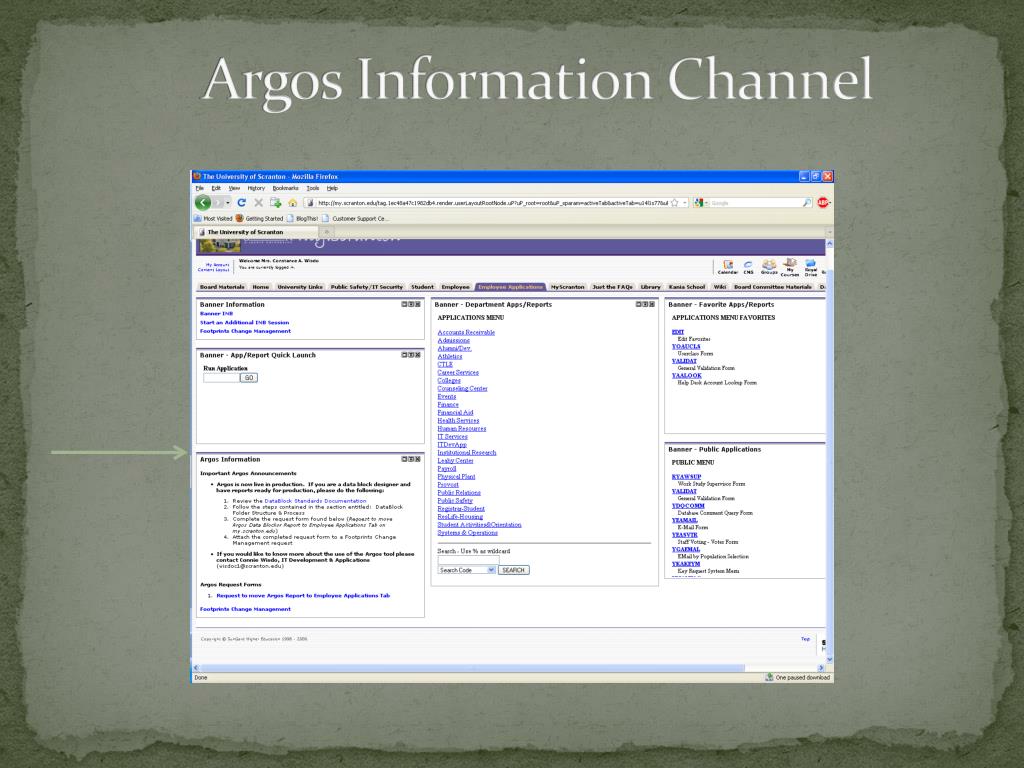Click the Stop loading X icon
This screenshot has width=1024, height=768.
click(x=258, y=203)
